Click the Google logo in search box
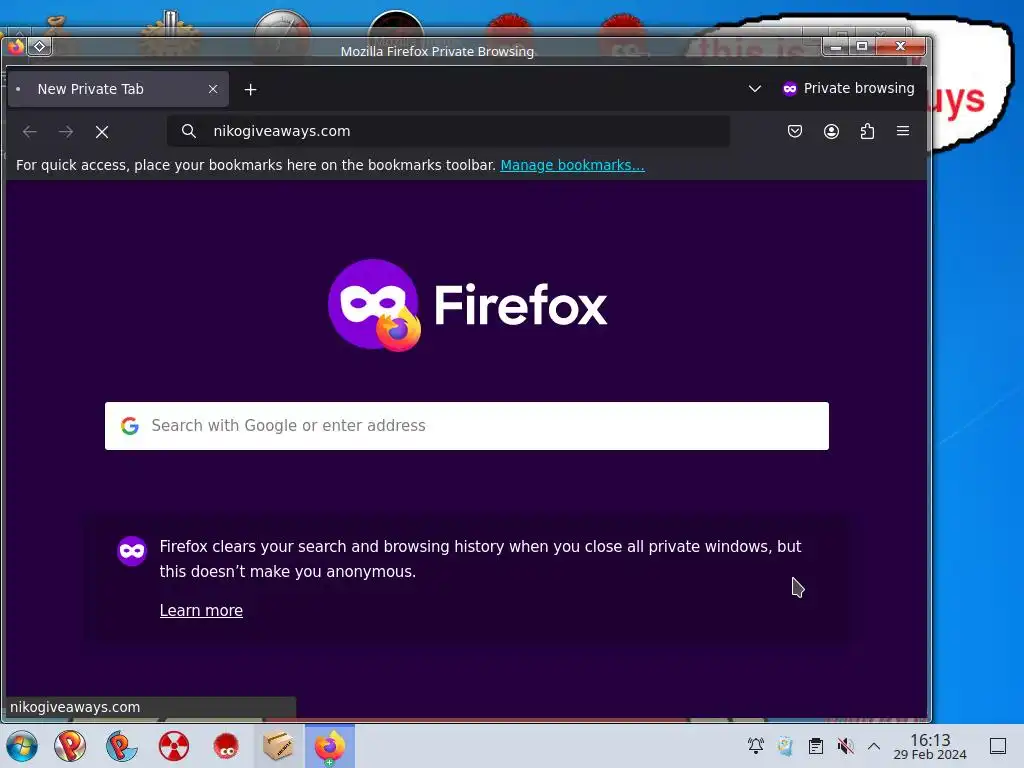 click(x=130, y=426)
